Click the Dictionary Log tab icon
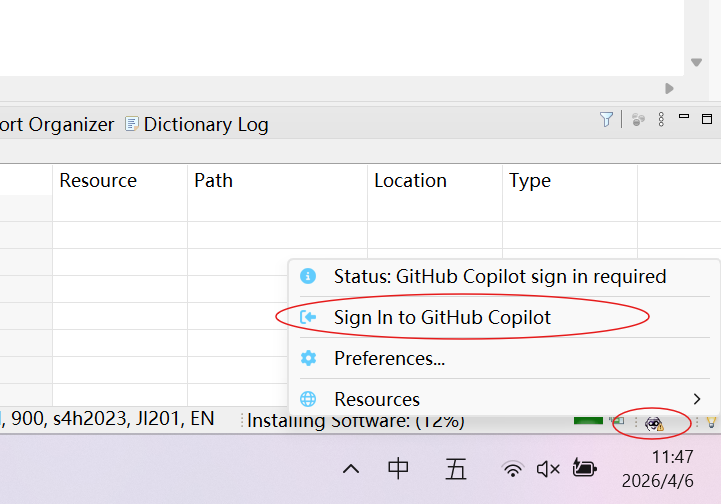Viewport: 721px width, 504px height. point(132,124)
